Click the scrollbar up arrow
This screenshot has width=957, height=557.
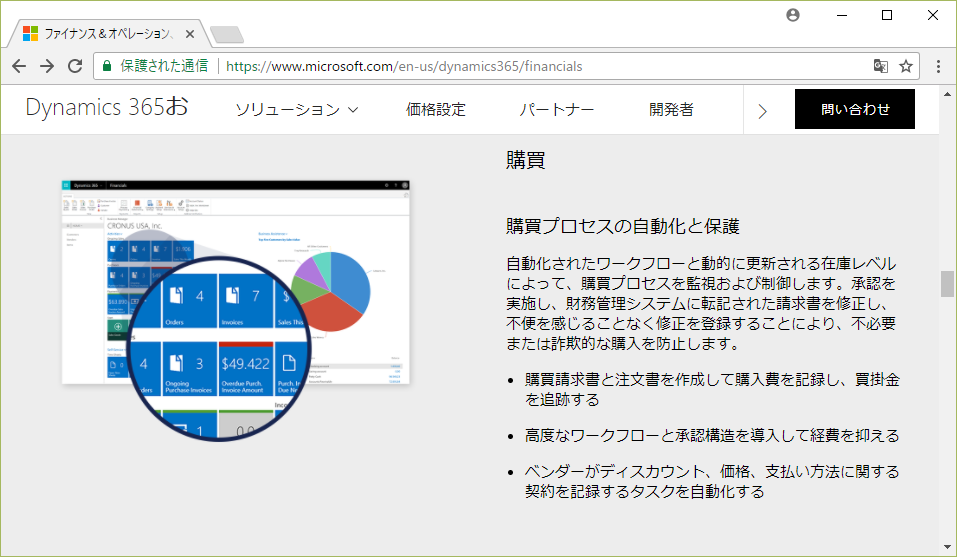click(x=947, y=94)
